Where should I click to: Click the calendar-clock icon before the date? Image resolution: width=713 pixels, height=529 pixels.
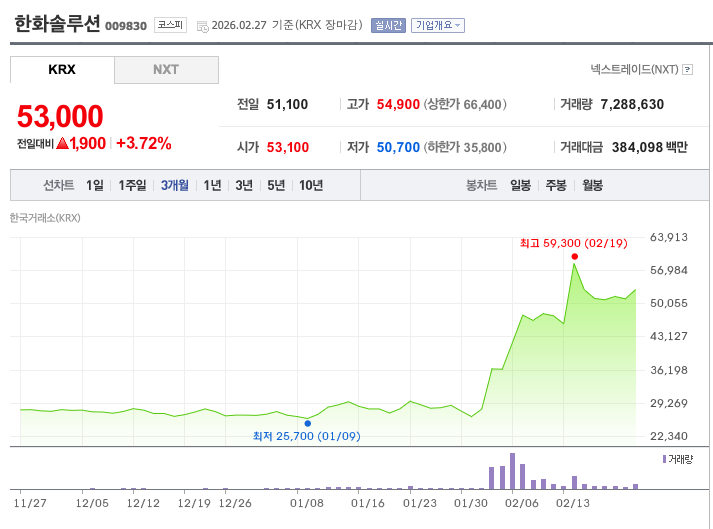[x=202, y=26]
